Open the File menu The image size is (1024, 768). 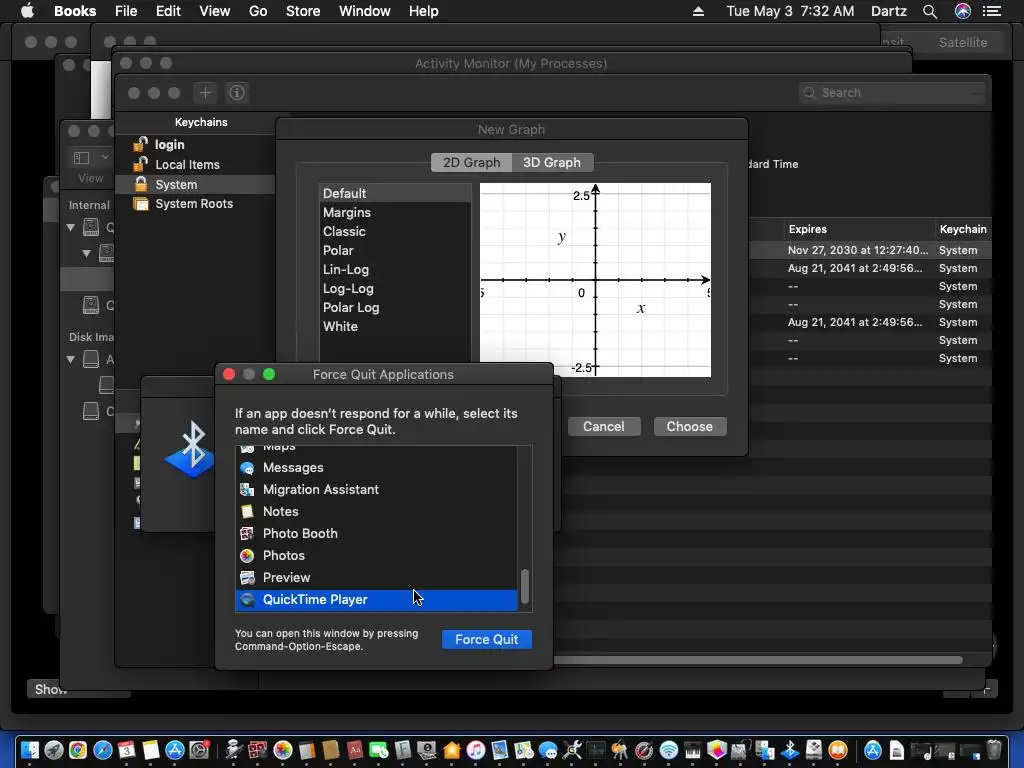[126, 11]
